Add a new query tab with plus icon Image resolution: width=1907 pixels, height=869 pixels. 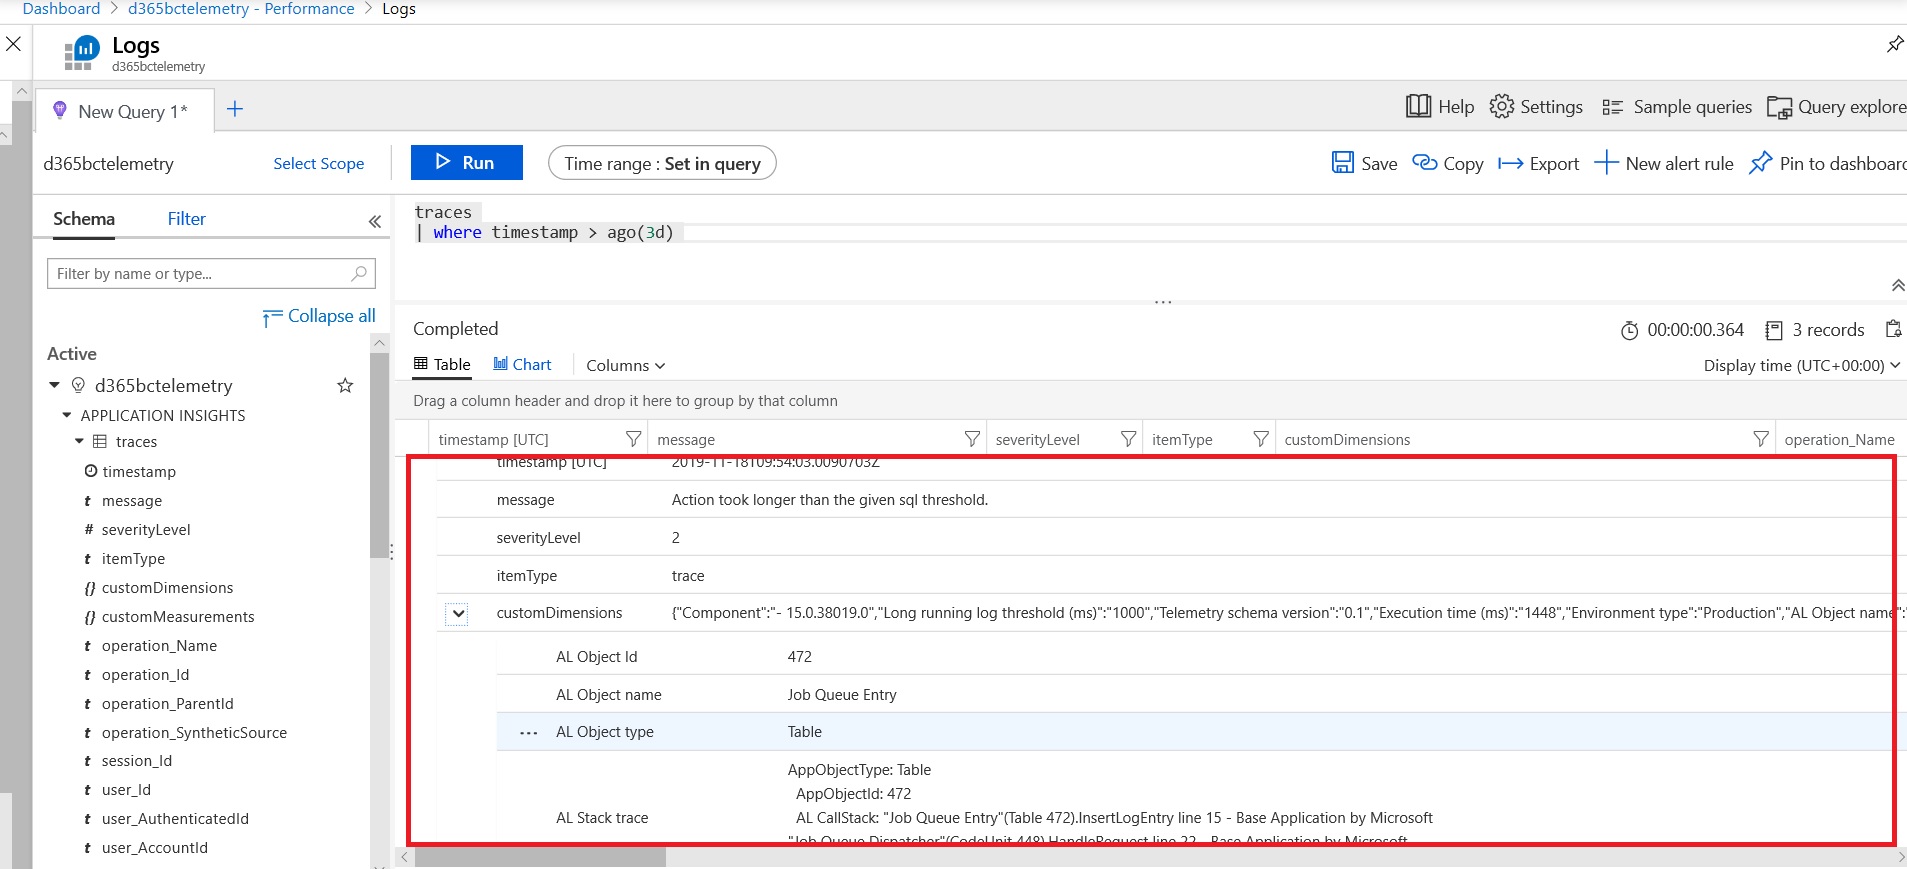coord(235,109)
